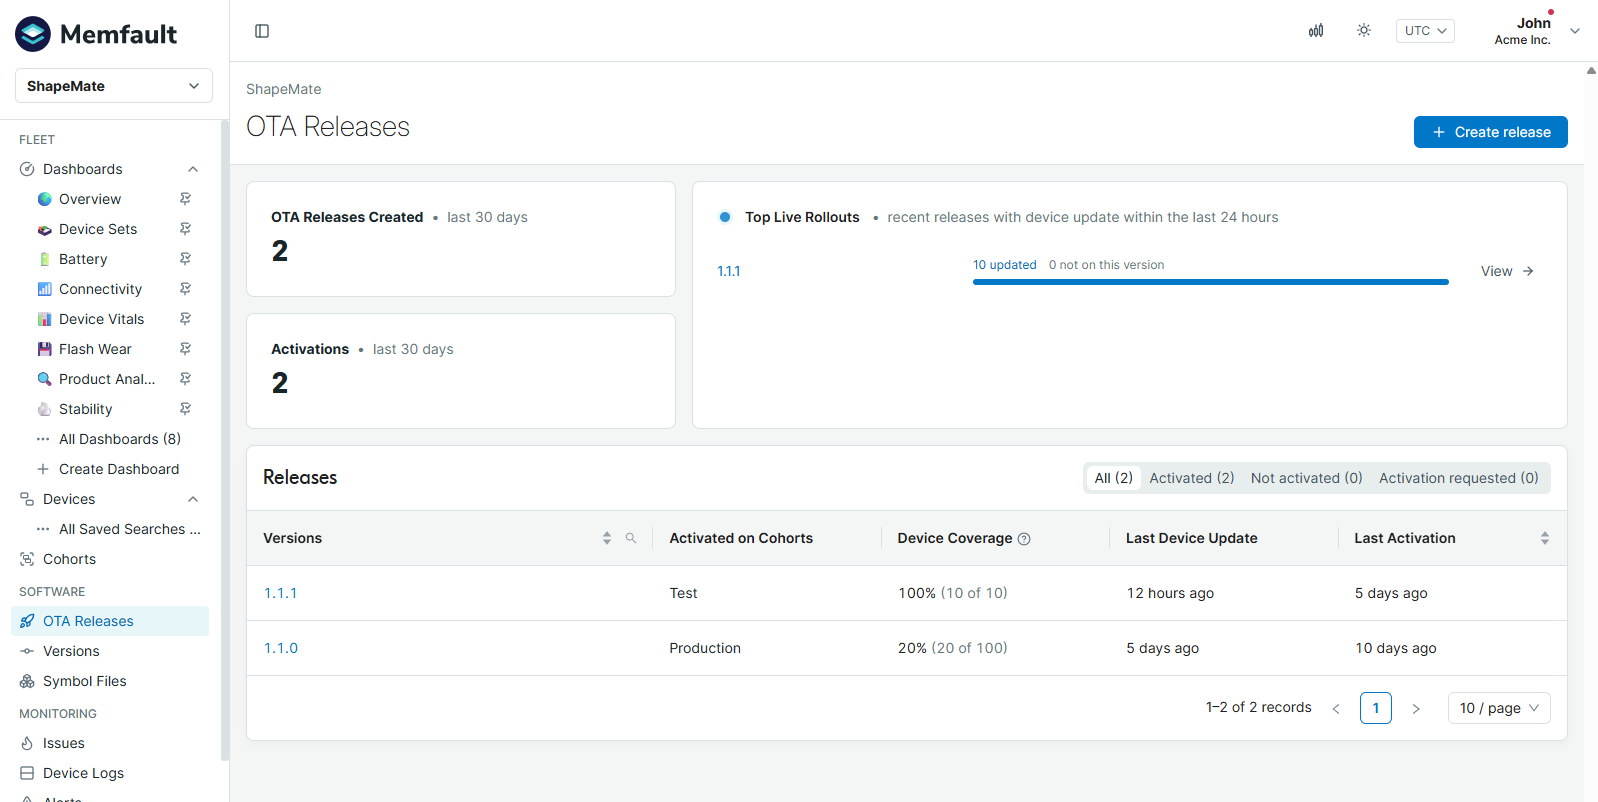Open the ShapeMate project dropdown

click(114, 86)
